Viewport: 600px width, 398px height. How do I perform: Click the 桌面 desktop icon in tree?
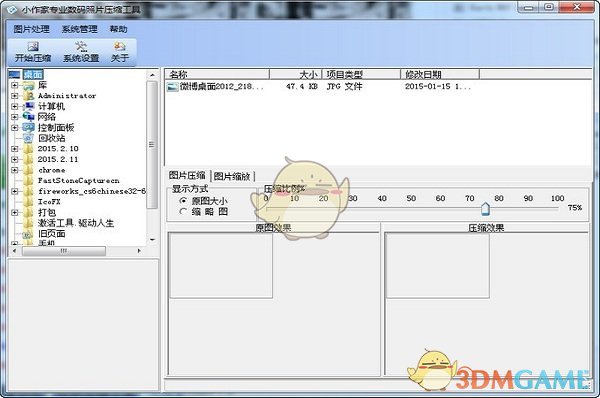point(14,74)
